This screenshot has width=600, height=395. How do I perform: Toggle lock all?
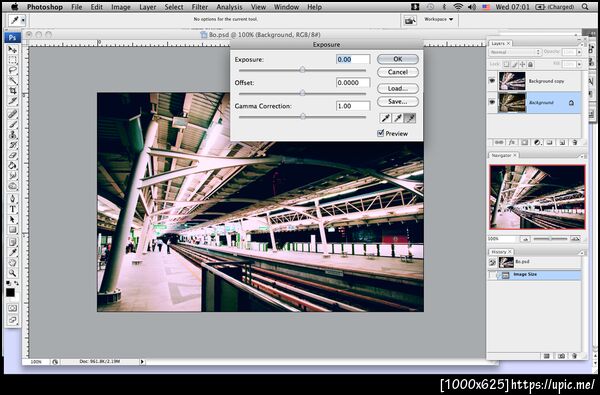click(x=531, y=65)
